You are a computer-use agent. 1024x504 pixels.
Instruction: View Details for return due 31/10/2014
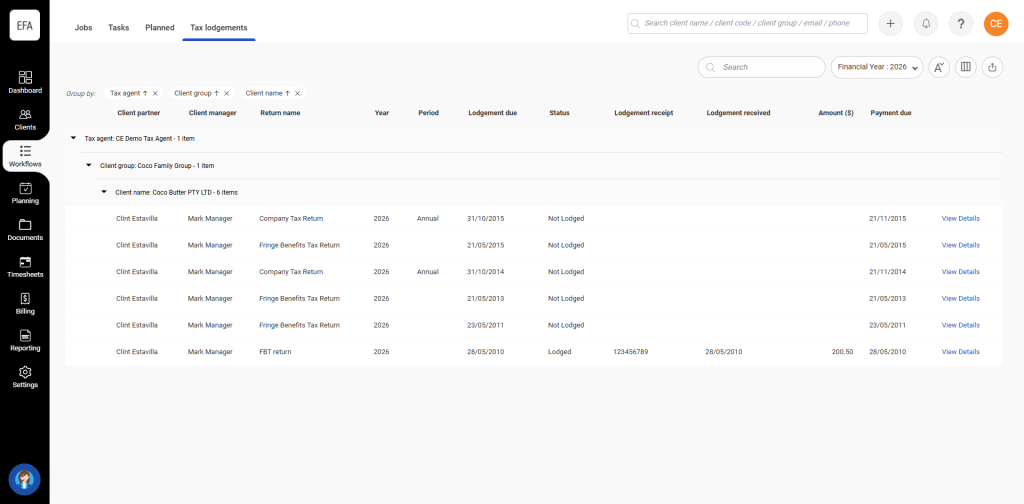(x=960, y=272)
